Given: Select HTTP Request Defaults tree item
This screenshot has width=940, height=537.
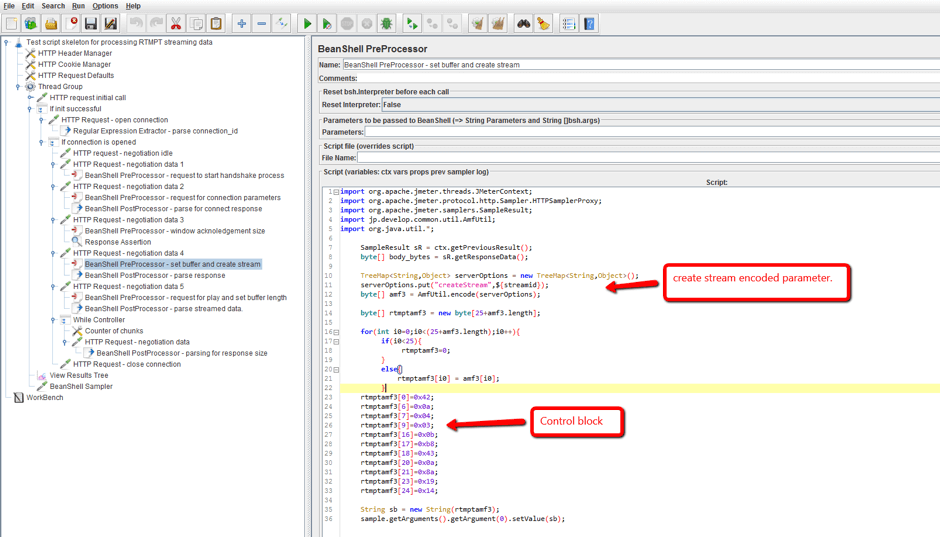Looking at the screenshot, I should click(76, 76).
